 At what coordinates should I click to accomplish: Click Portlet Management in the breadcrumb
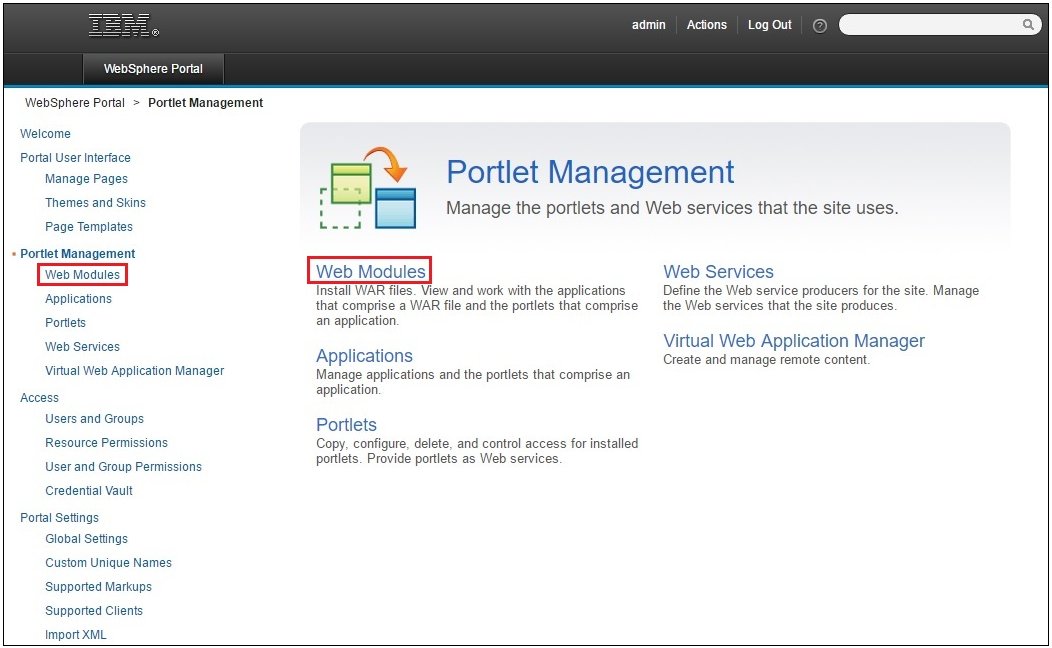coord(205,103)
